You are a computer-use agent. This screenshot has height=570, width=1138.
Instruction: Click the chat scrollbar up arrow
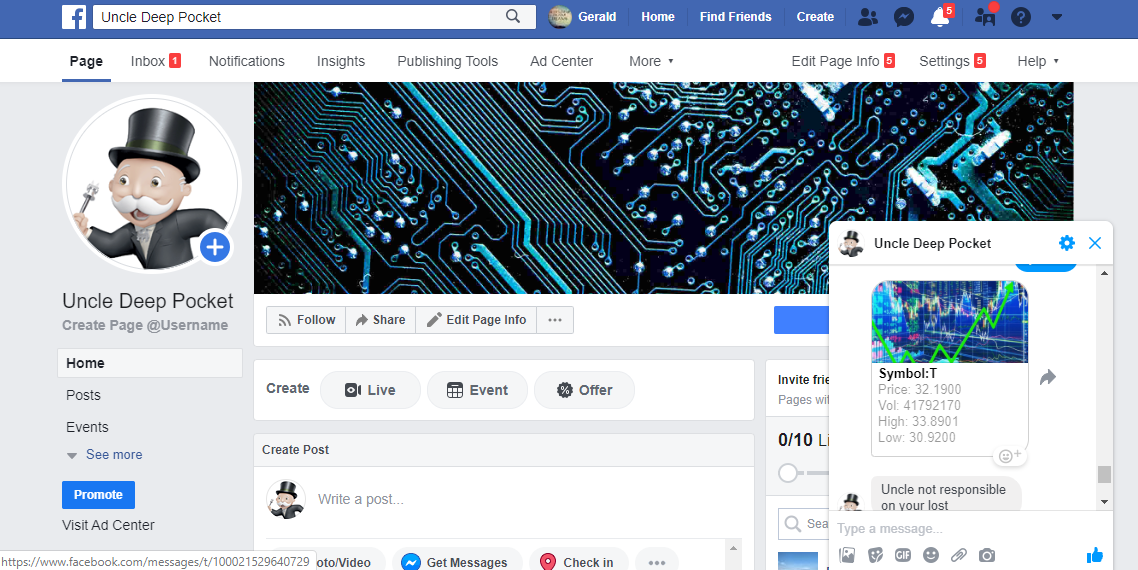pos(1105,273)
